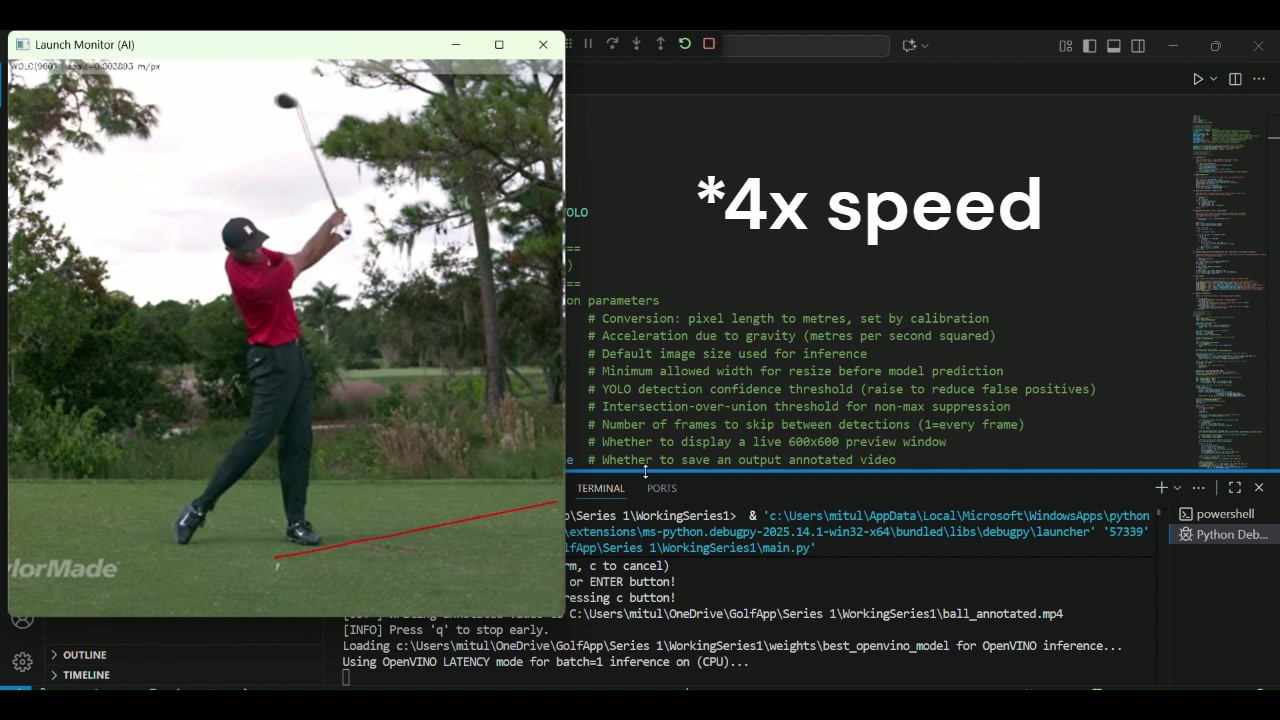Viewport: 1280px width, 720px height.
Task: Switch to the PORTS panel tab
Action: pyautogui.click(x=662, y=488)
